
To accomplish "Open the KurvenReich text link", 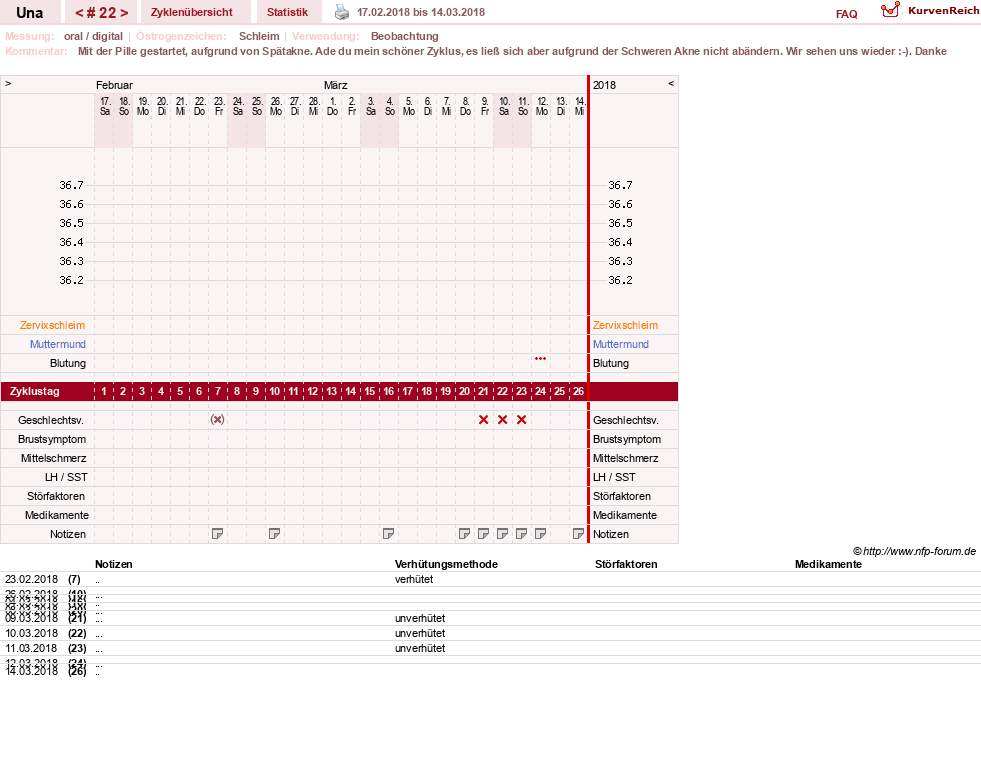I will 943,11.
